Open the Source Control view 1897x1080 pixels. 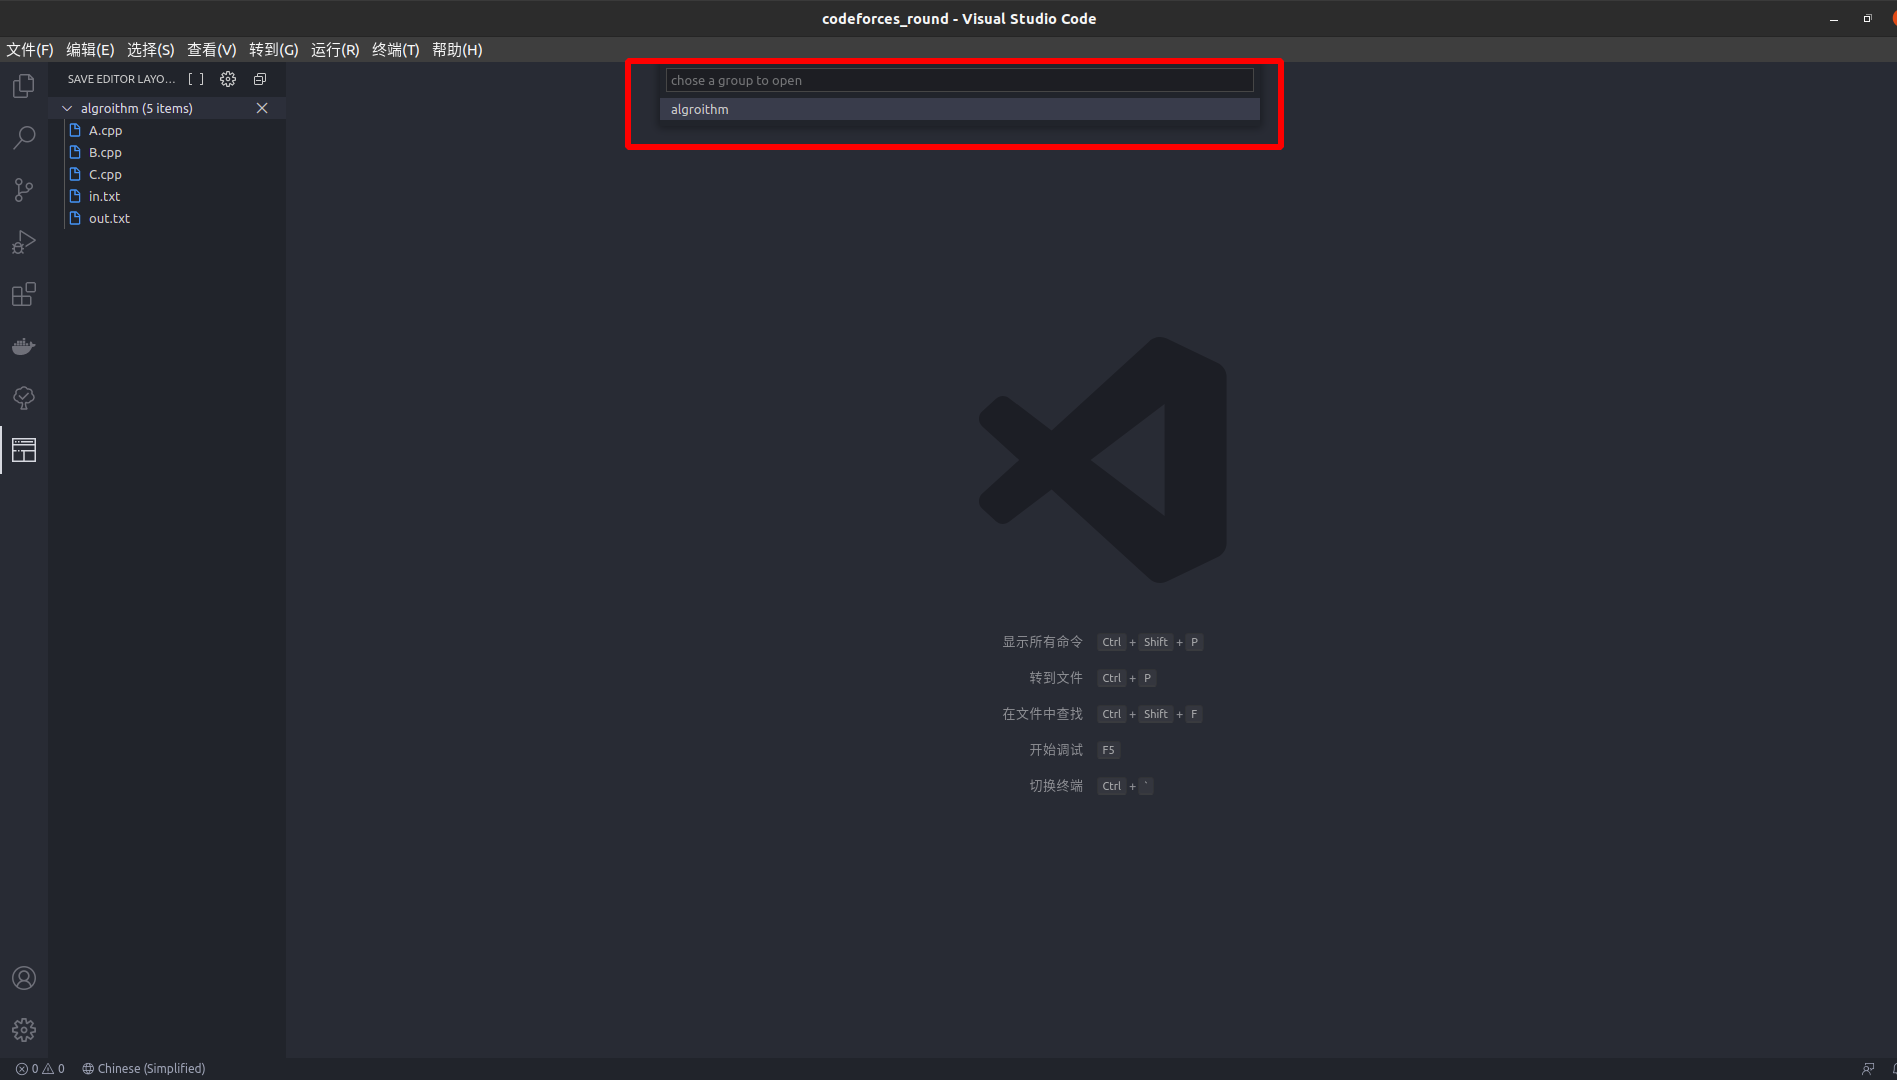[x=23, y=189]
